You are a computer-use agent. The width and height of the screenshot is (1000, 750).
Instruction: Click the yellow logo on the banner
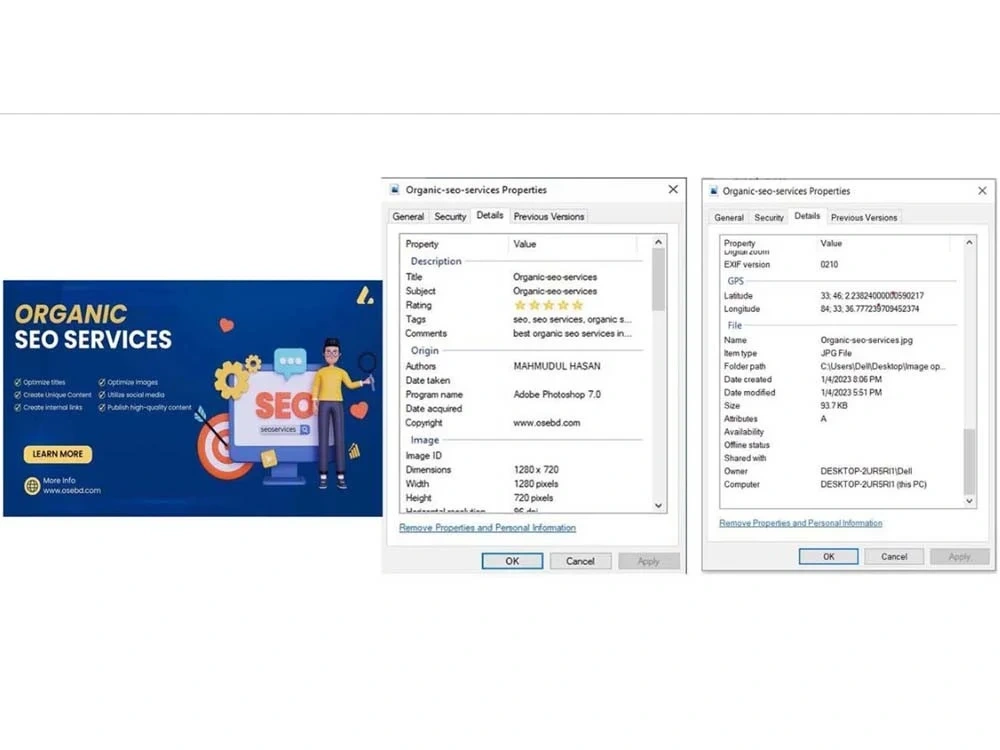[x=365, y=295]
